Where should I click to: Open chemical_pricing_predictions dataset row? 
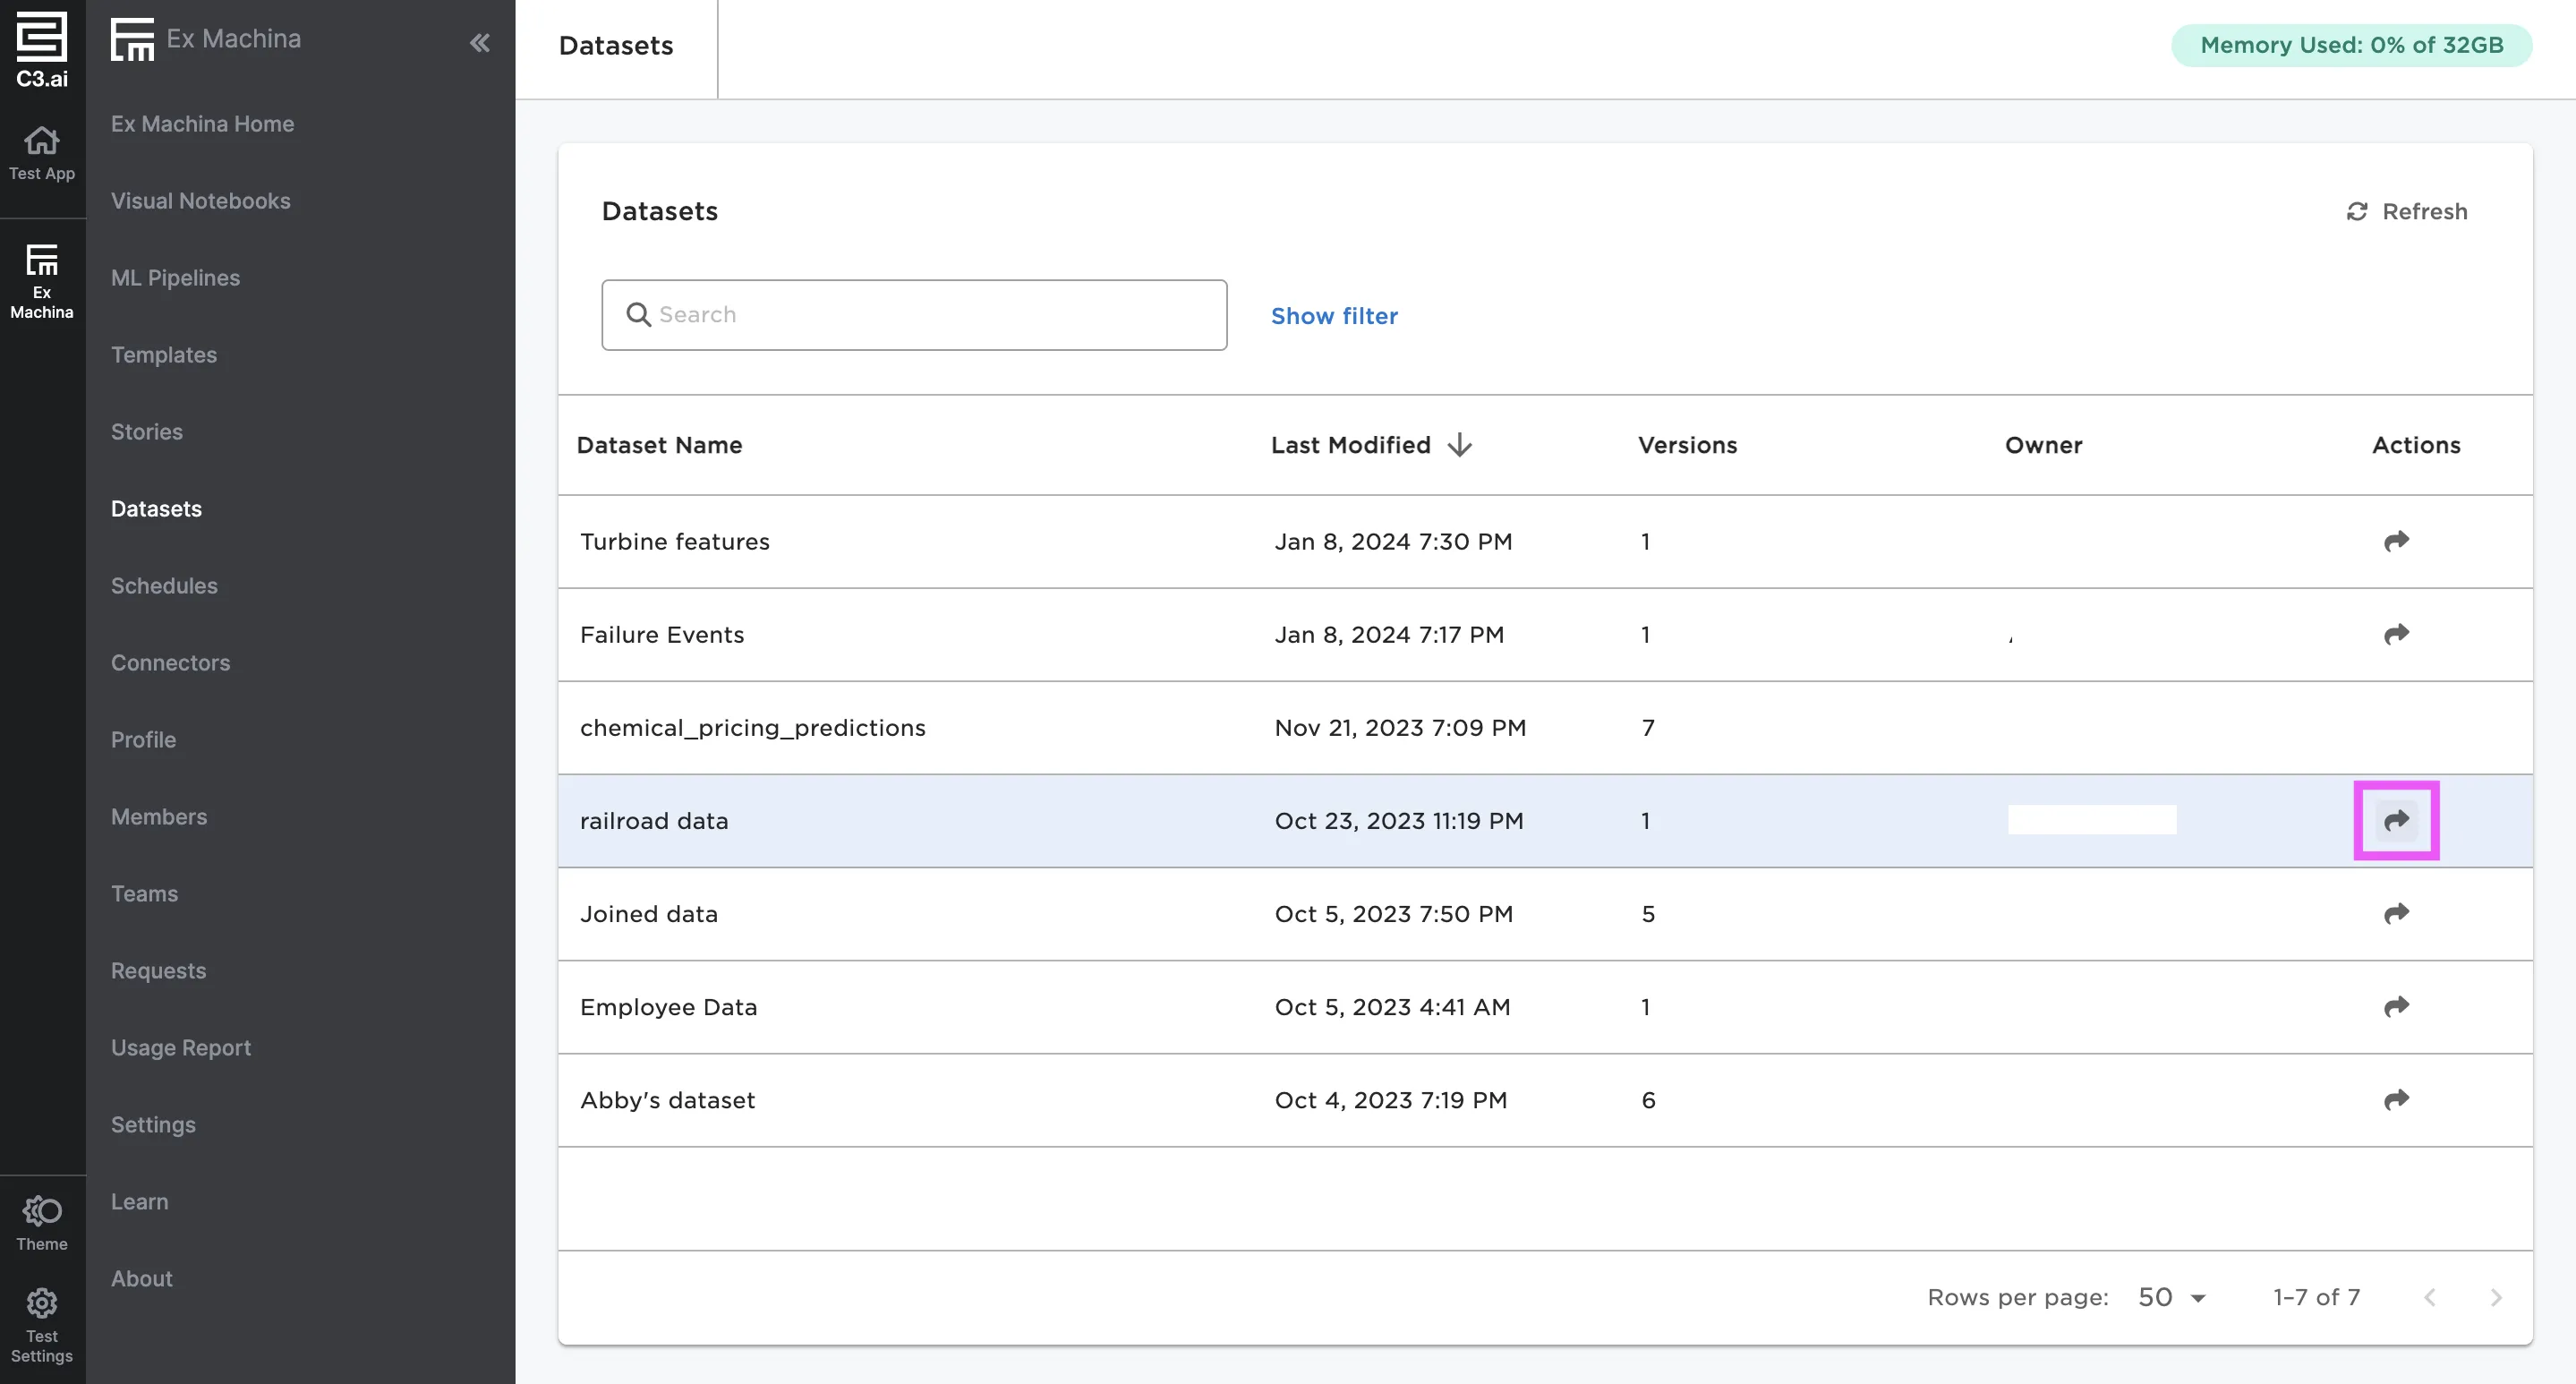[752, 728]
